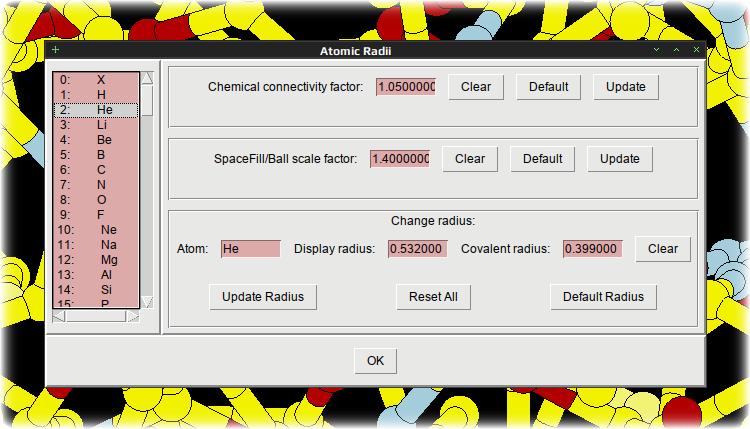Select element 5: B in list
This screenshot has height=429, width=750.
coord(96,155)
